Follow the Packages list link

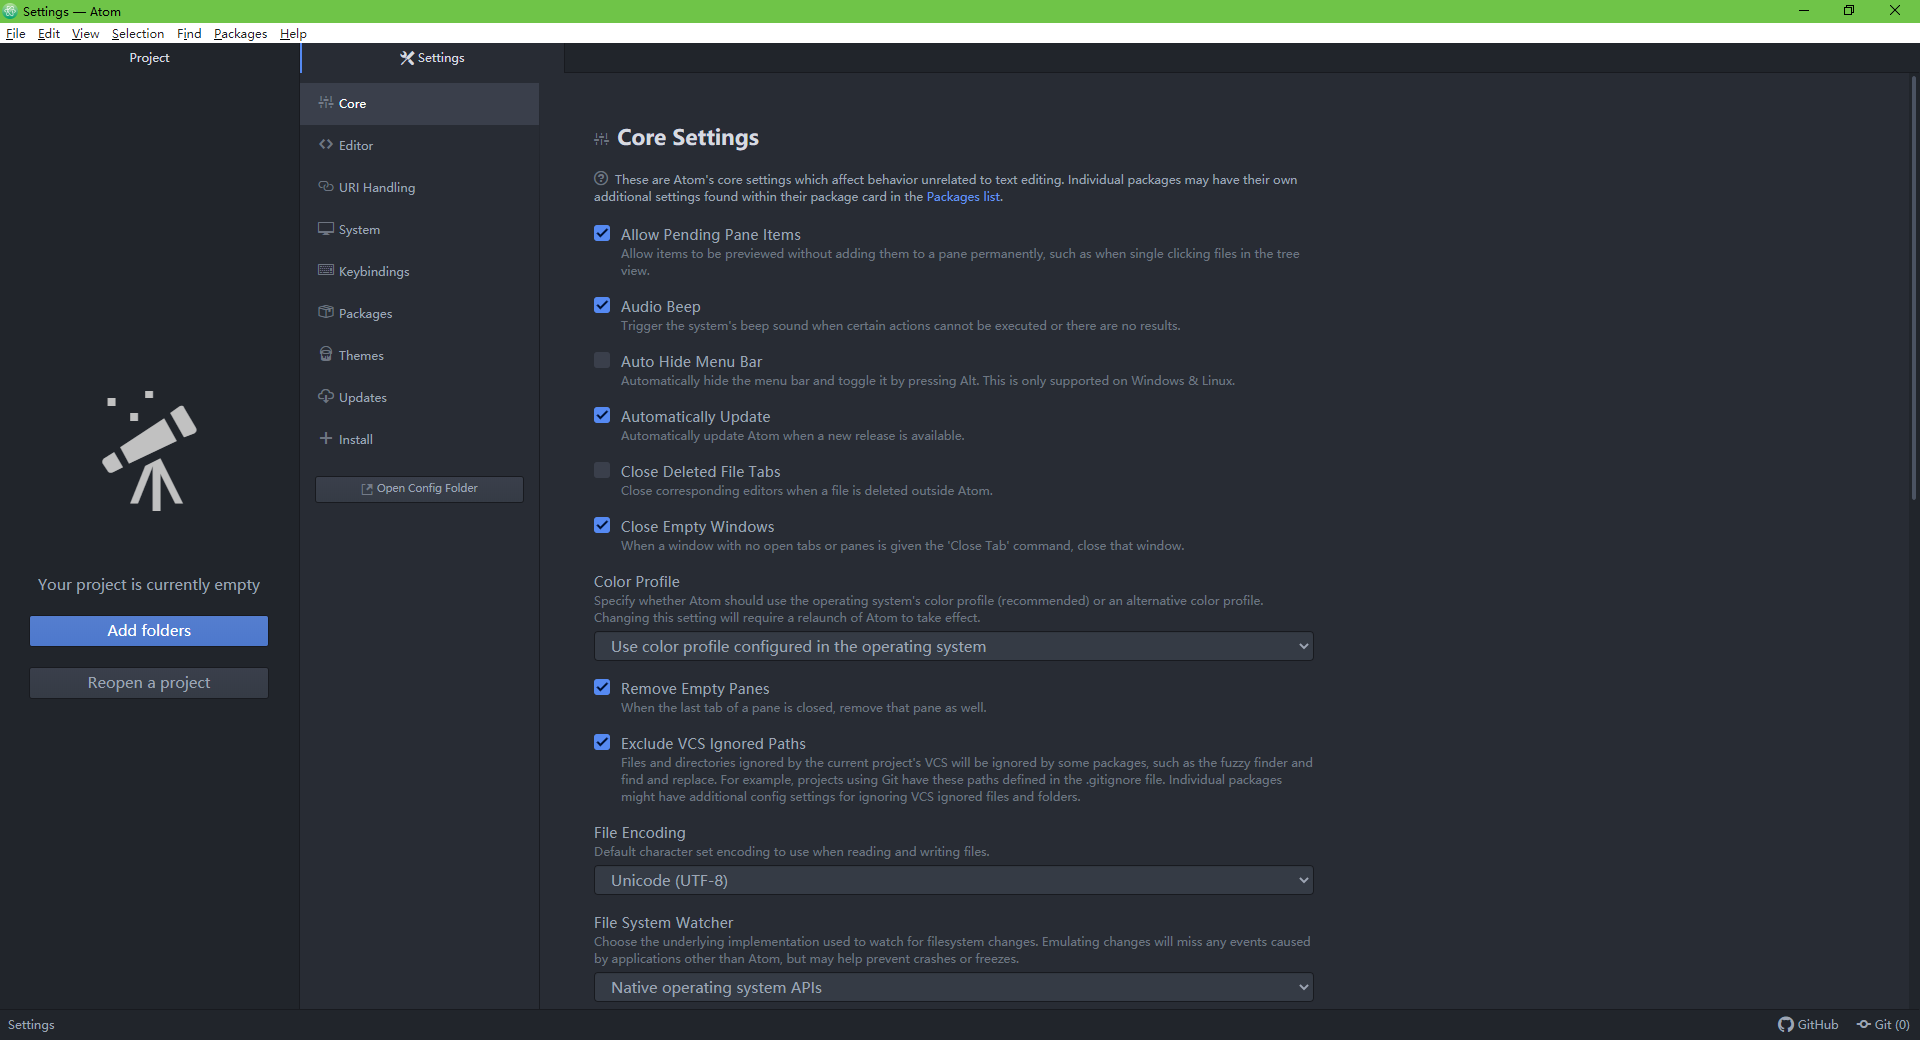pos(963,197)
